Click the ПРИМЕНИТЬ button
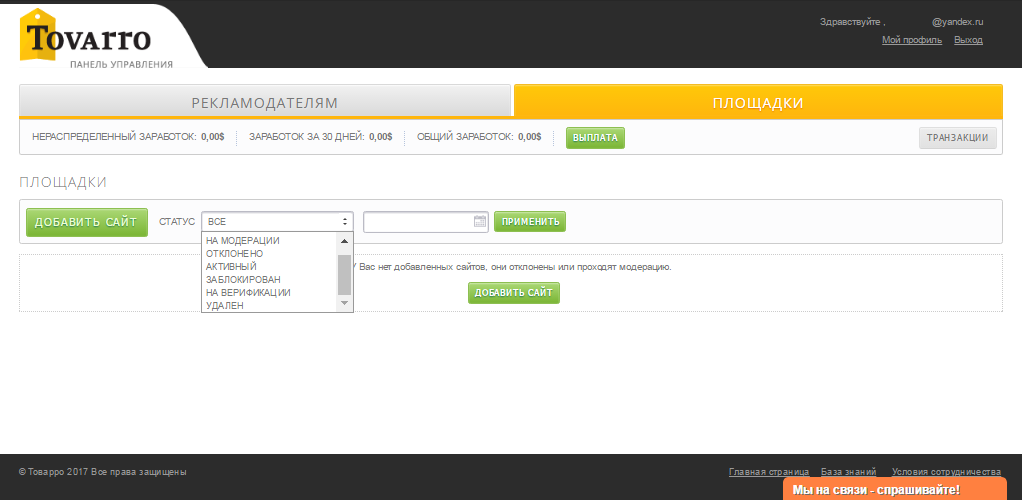1022x500 pixels. click(x=530, y=222)
